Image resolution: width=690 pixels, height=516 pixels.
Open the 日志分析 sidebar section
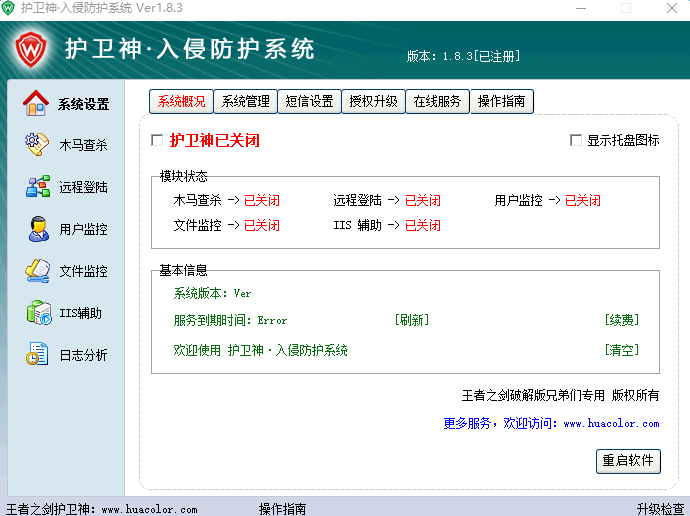coord(83,355)
